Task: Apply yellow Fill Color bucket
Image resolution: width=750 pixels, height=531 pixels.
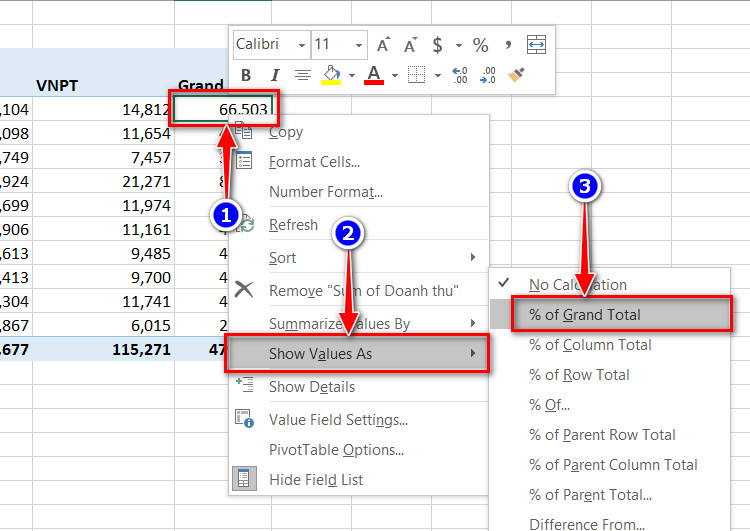Action: pos(331,75)
